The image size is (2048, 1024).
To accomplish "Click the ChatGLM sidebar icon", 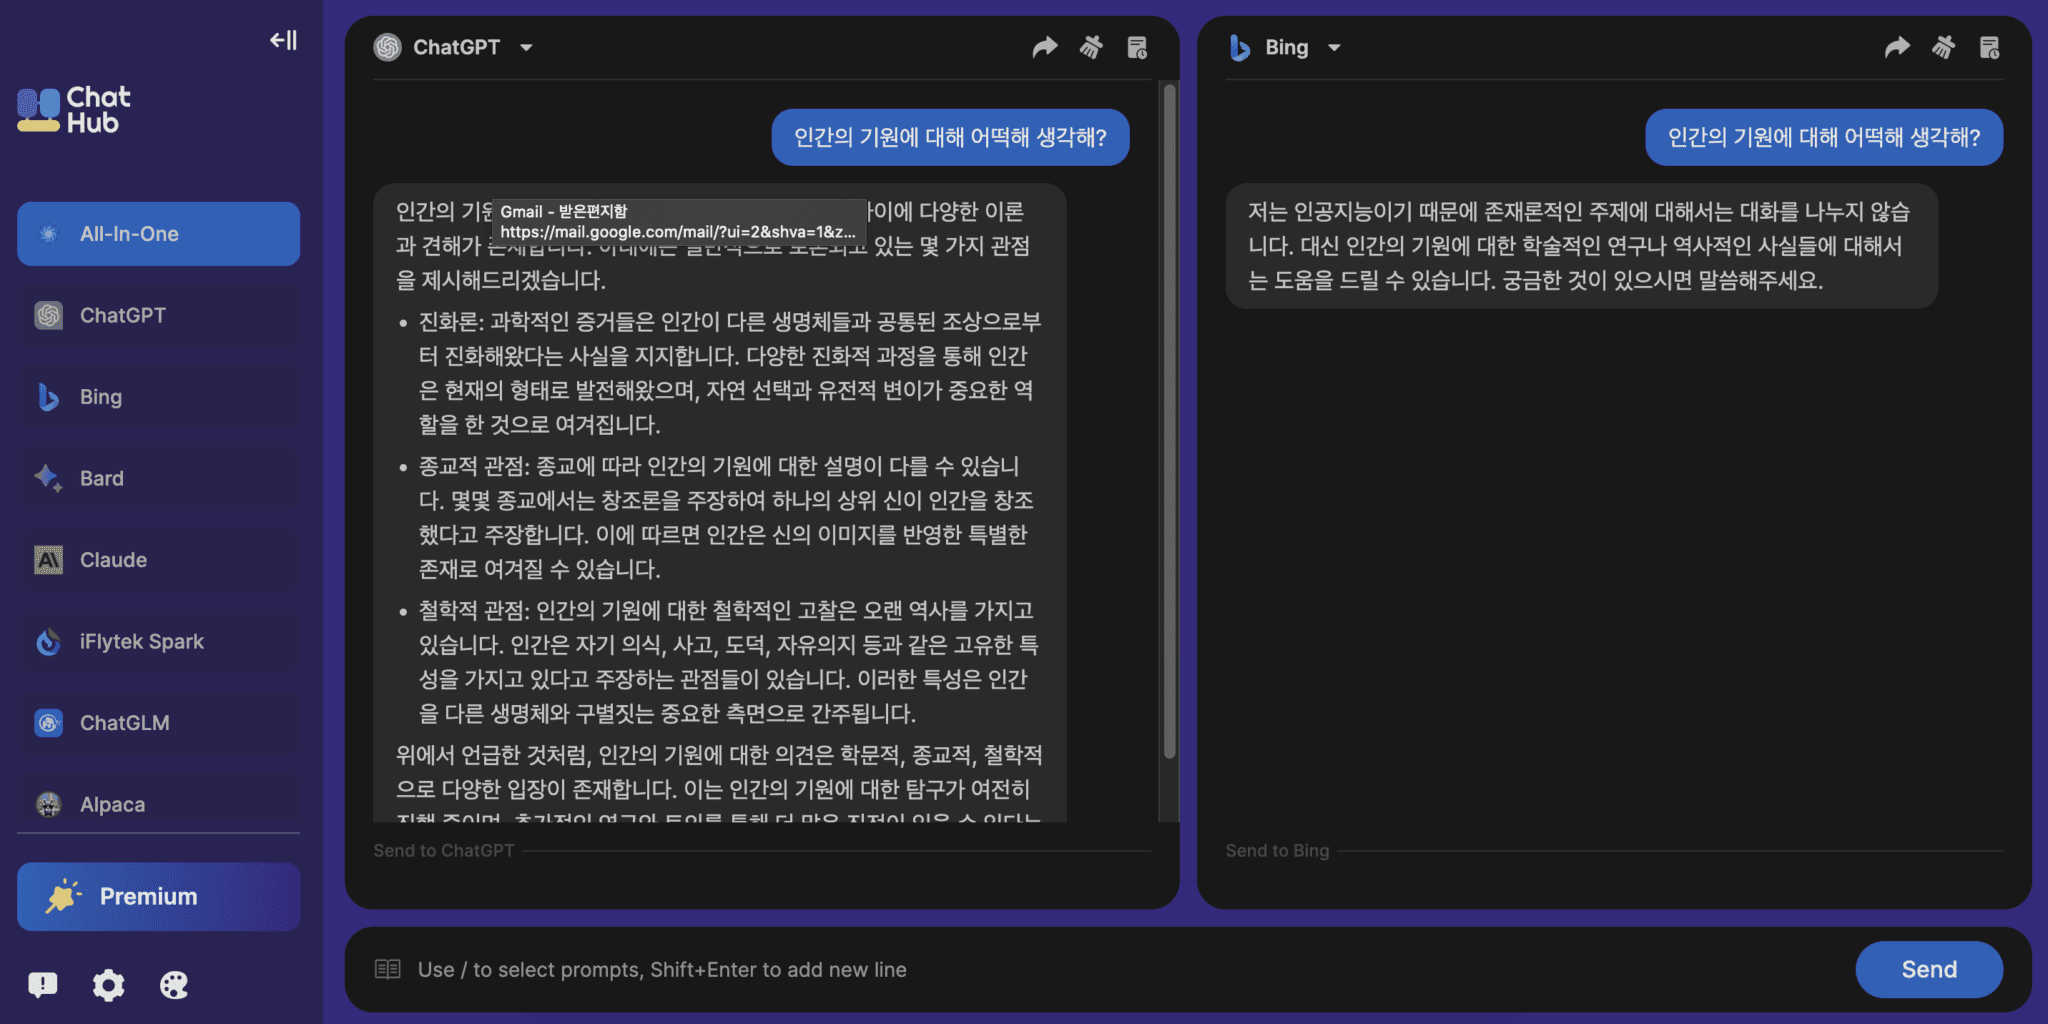I will pos(48,723).
